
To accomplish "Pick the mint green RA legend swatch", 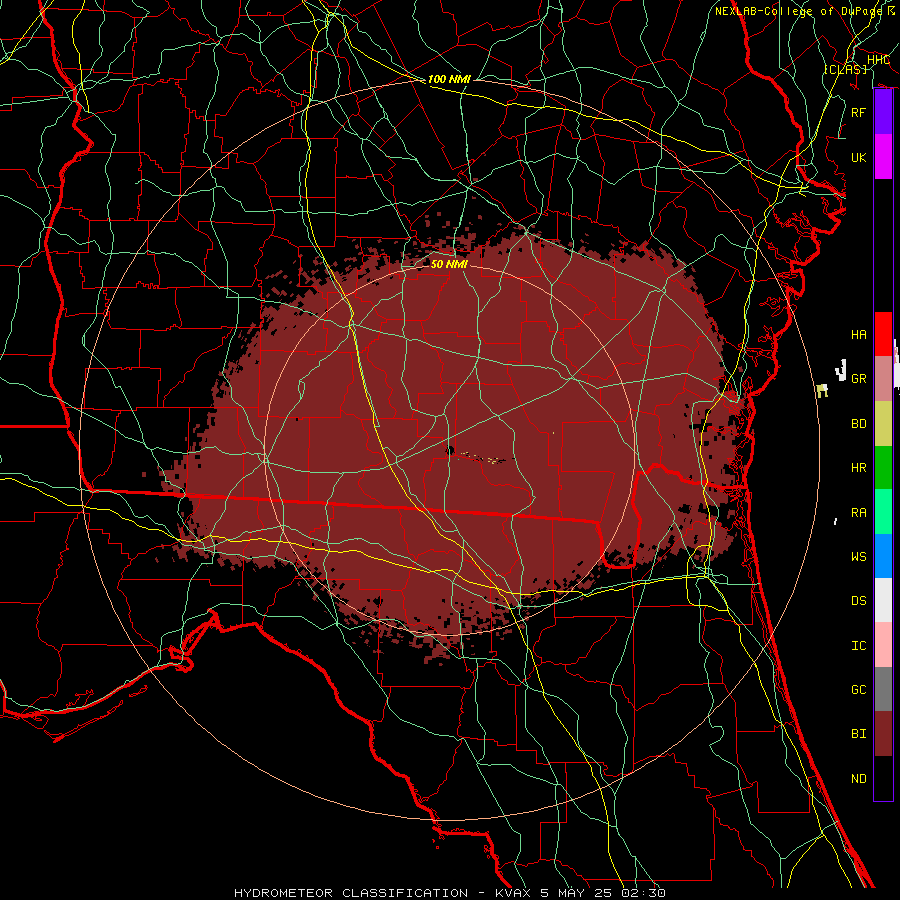I will [x=883, y=512].
